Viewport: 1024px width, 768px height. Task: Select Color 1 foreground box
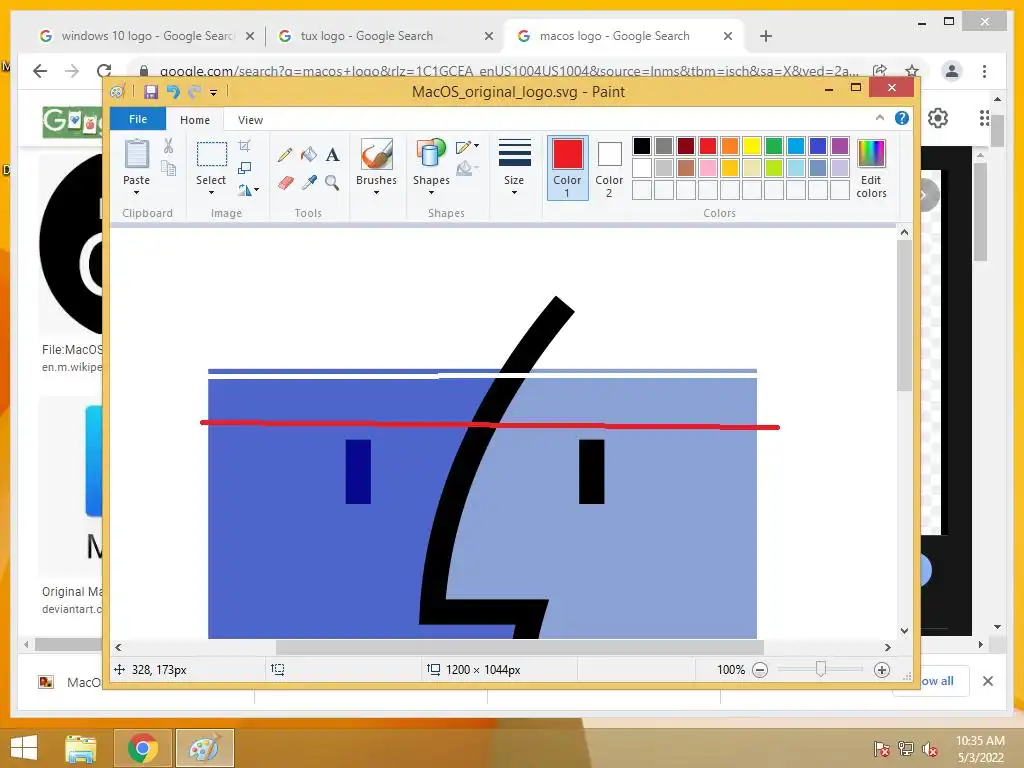point(568,168)
